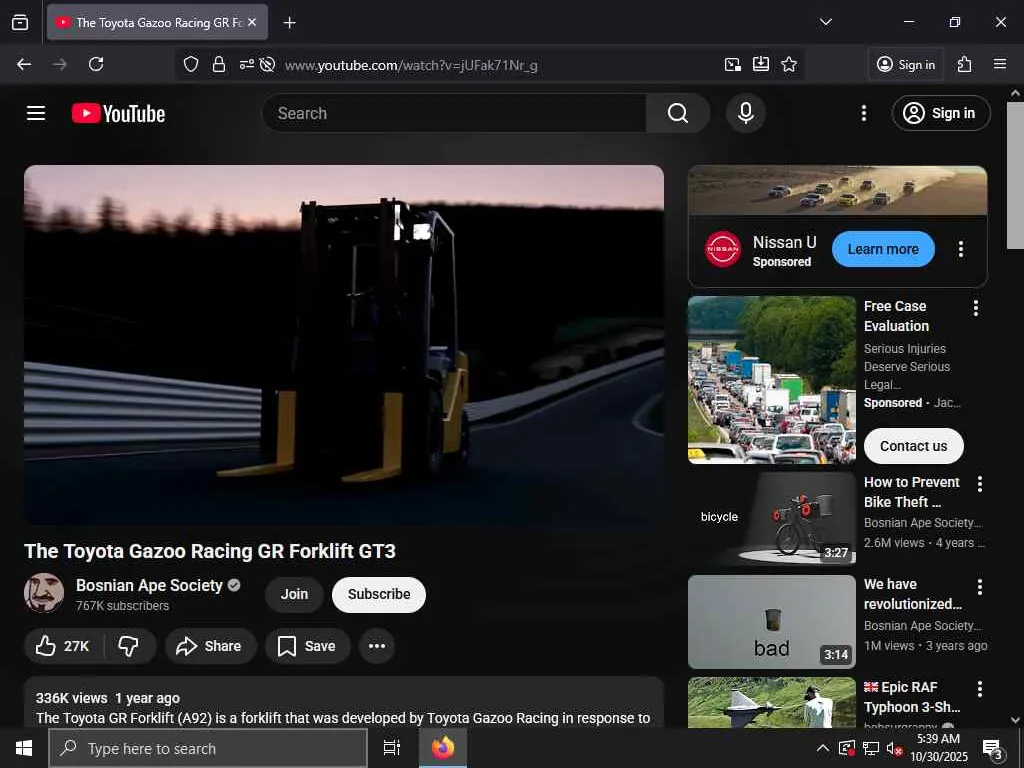This screenshot has height=768, width=1024.
Task: View site security padlock info
Action: coord(219,64)
